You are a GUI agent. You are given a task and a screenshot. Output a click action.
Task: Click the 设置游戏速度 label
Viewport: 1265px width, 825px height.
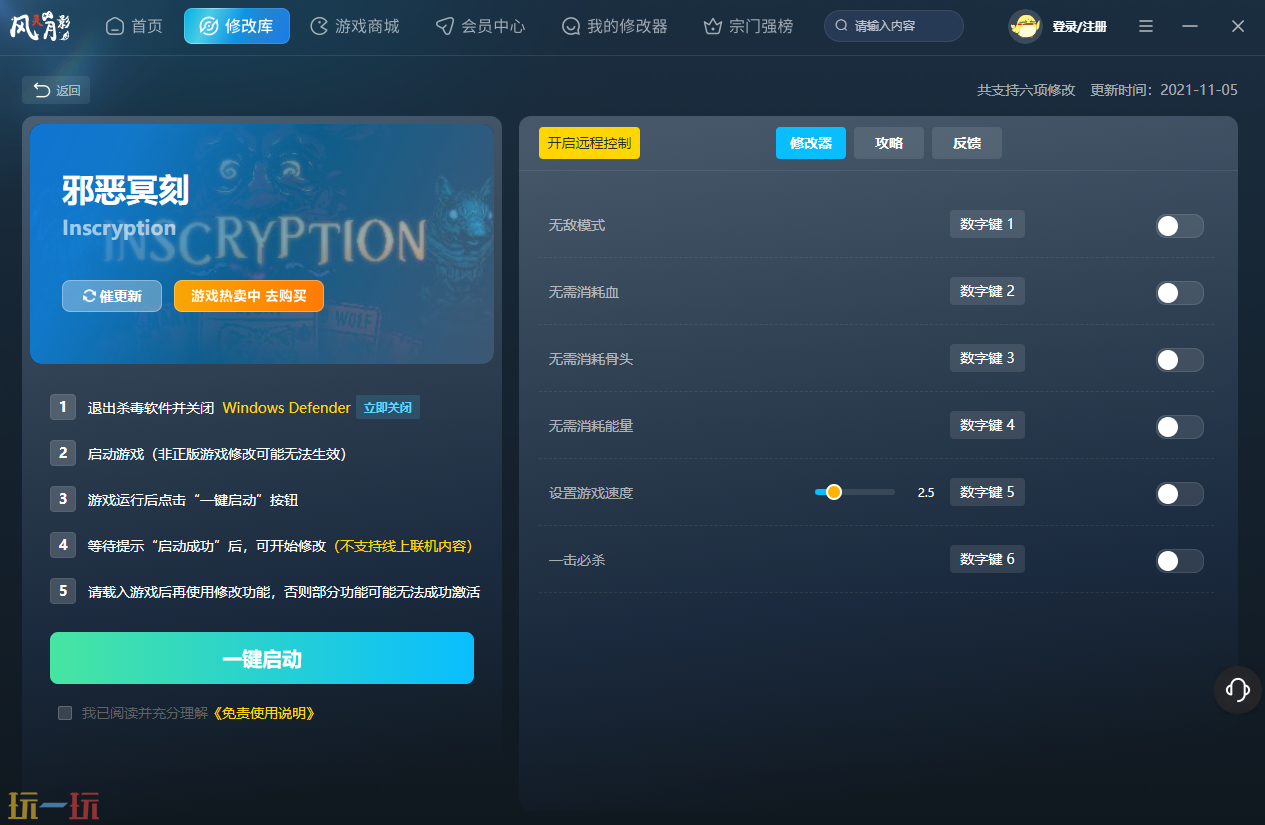[591, 493]
